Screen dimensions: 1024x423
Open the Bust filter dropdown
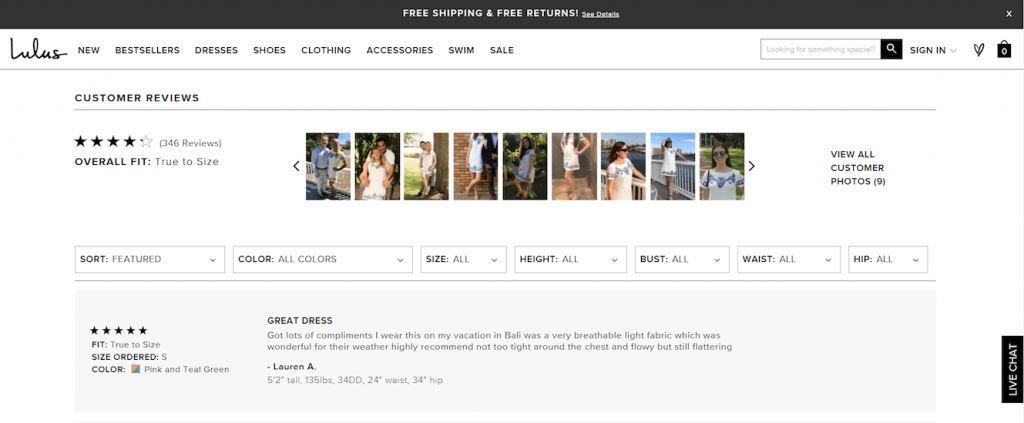[682, 259]
